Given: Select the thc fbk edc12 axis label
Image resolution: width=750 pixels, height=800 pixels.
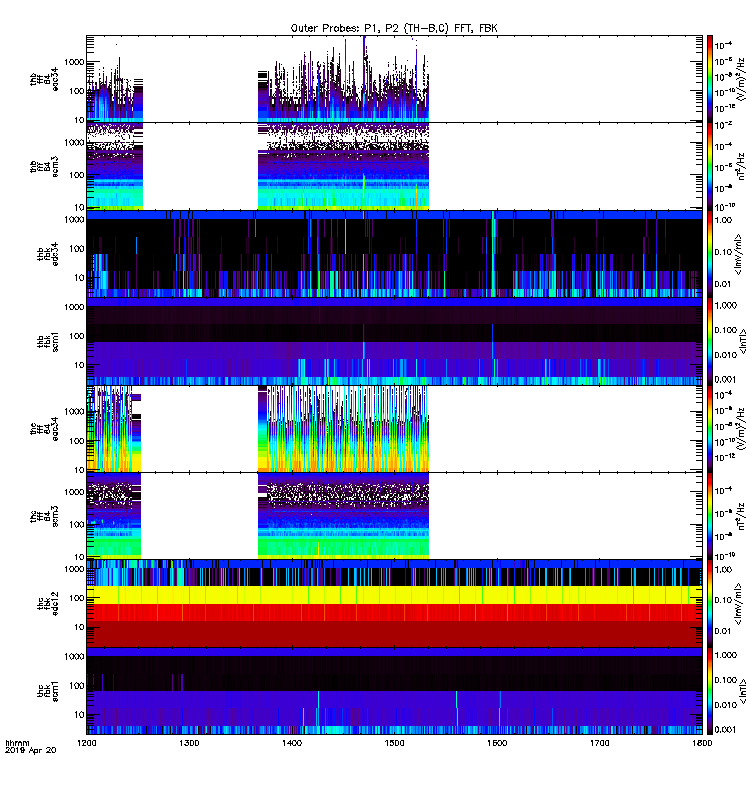Looking at the screenshot, I should (47, 603).
